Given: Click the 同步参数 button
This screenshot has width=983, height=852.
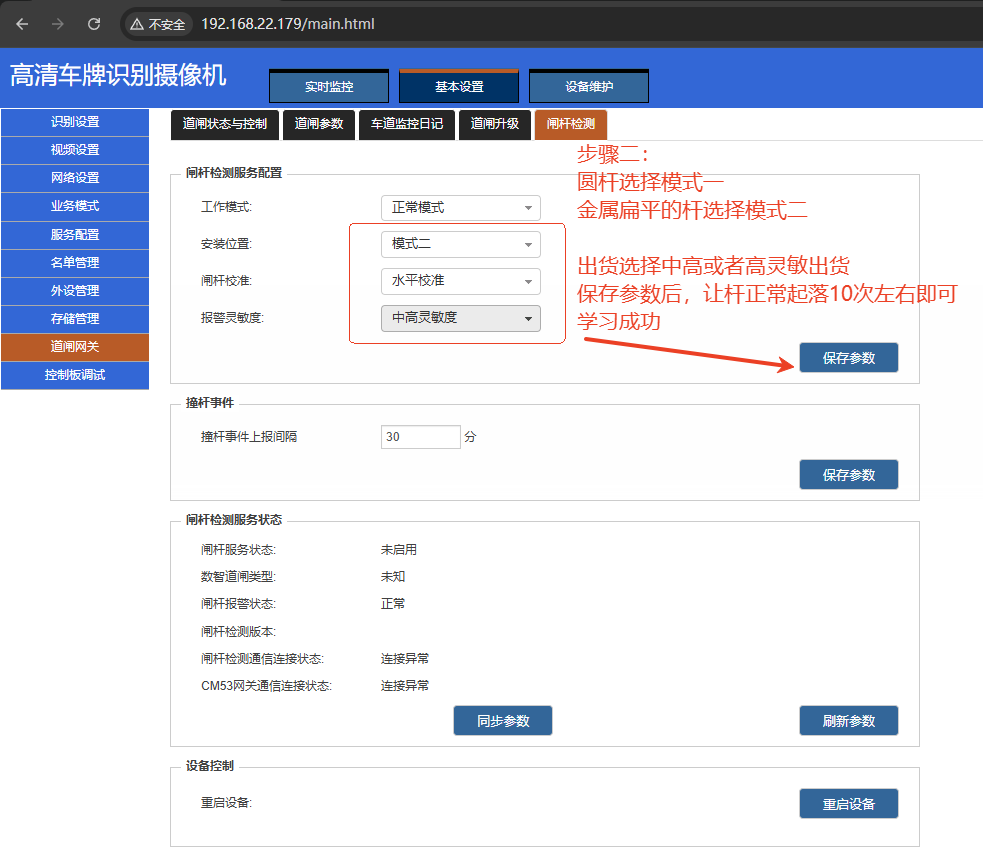Looking at the screenshot, I should 503,721.
